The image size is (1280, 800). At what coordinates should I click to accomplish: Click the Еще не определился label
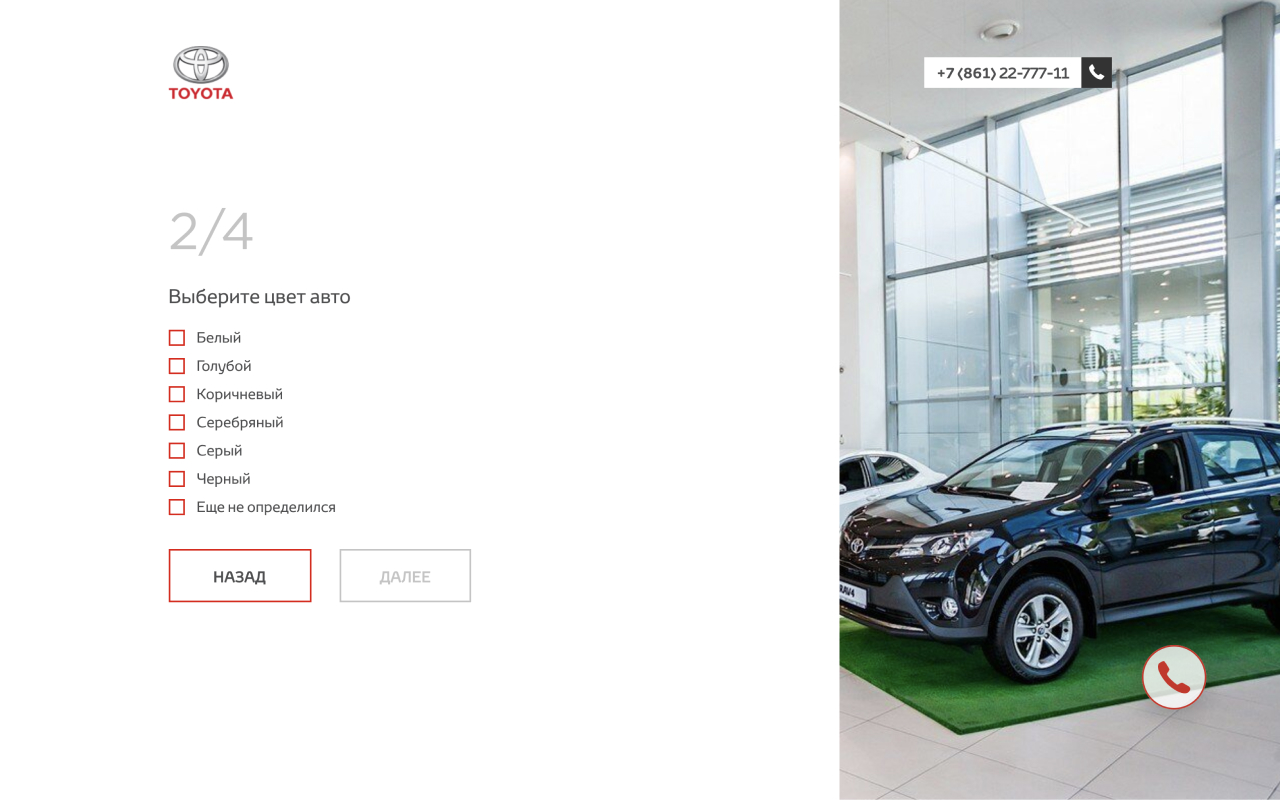tap(266, 507)
